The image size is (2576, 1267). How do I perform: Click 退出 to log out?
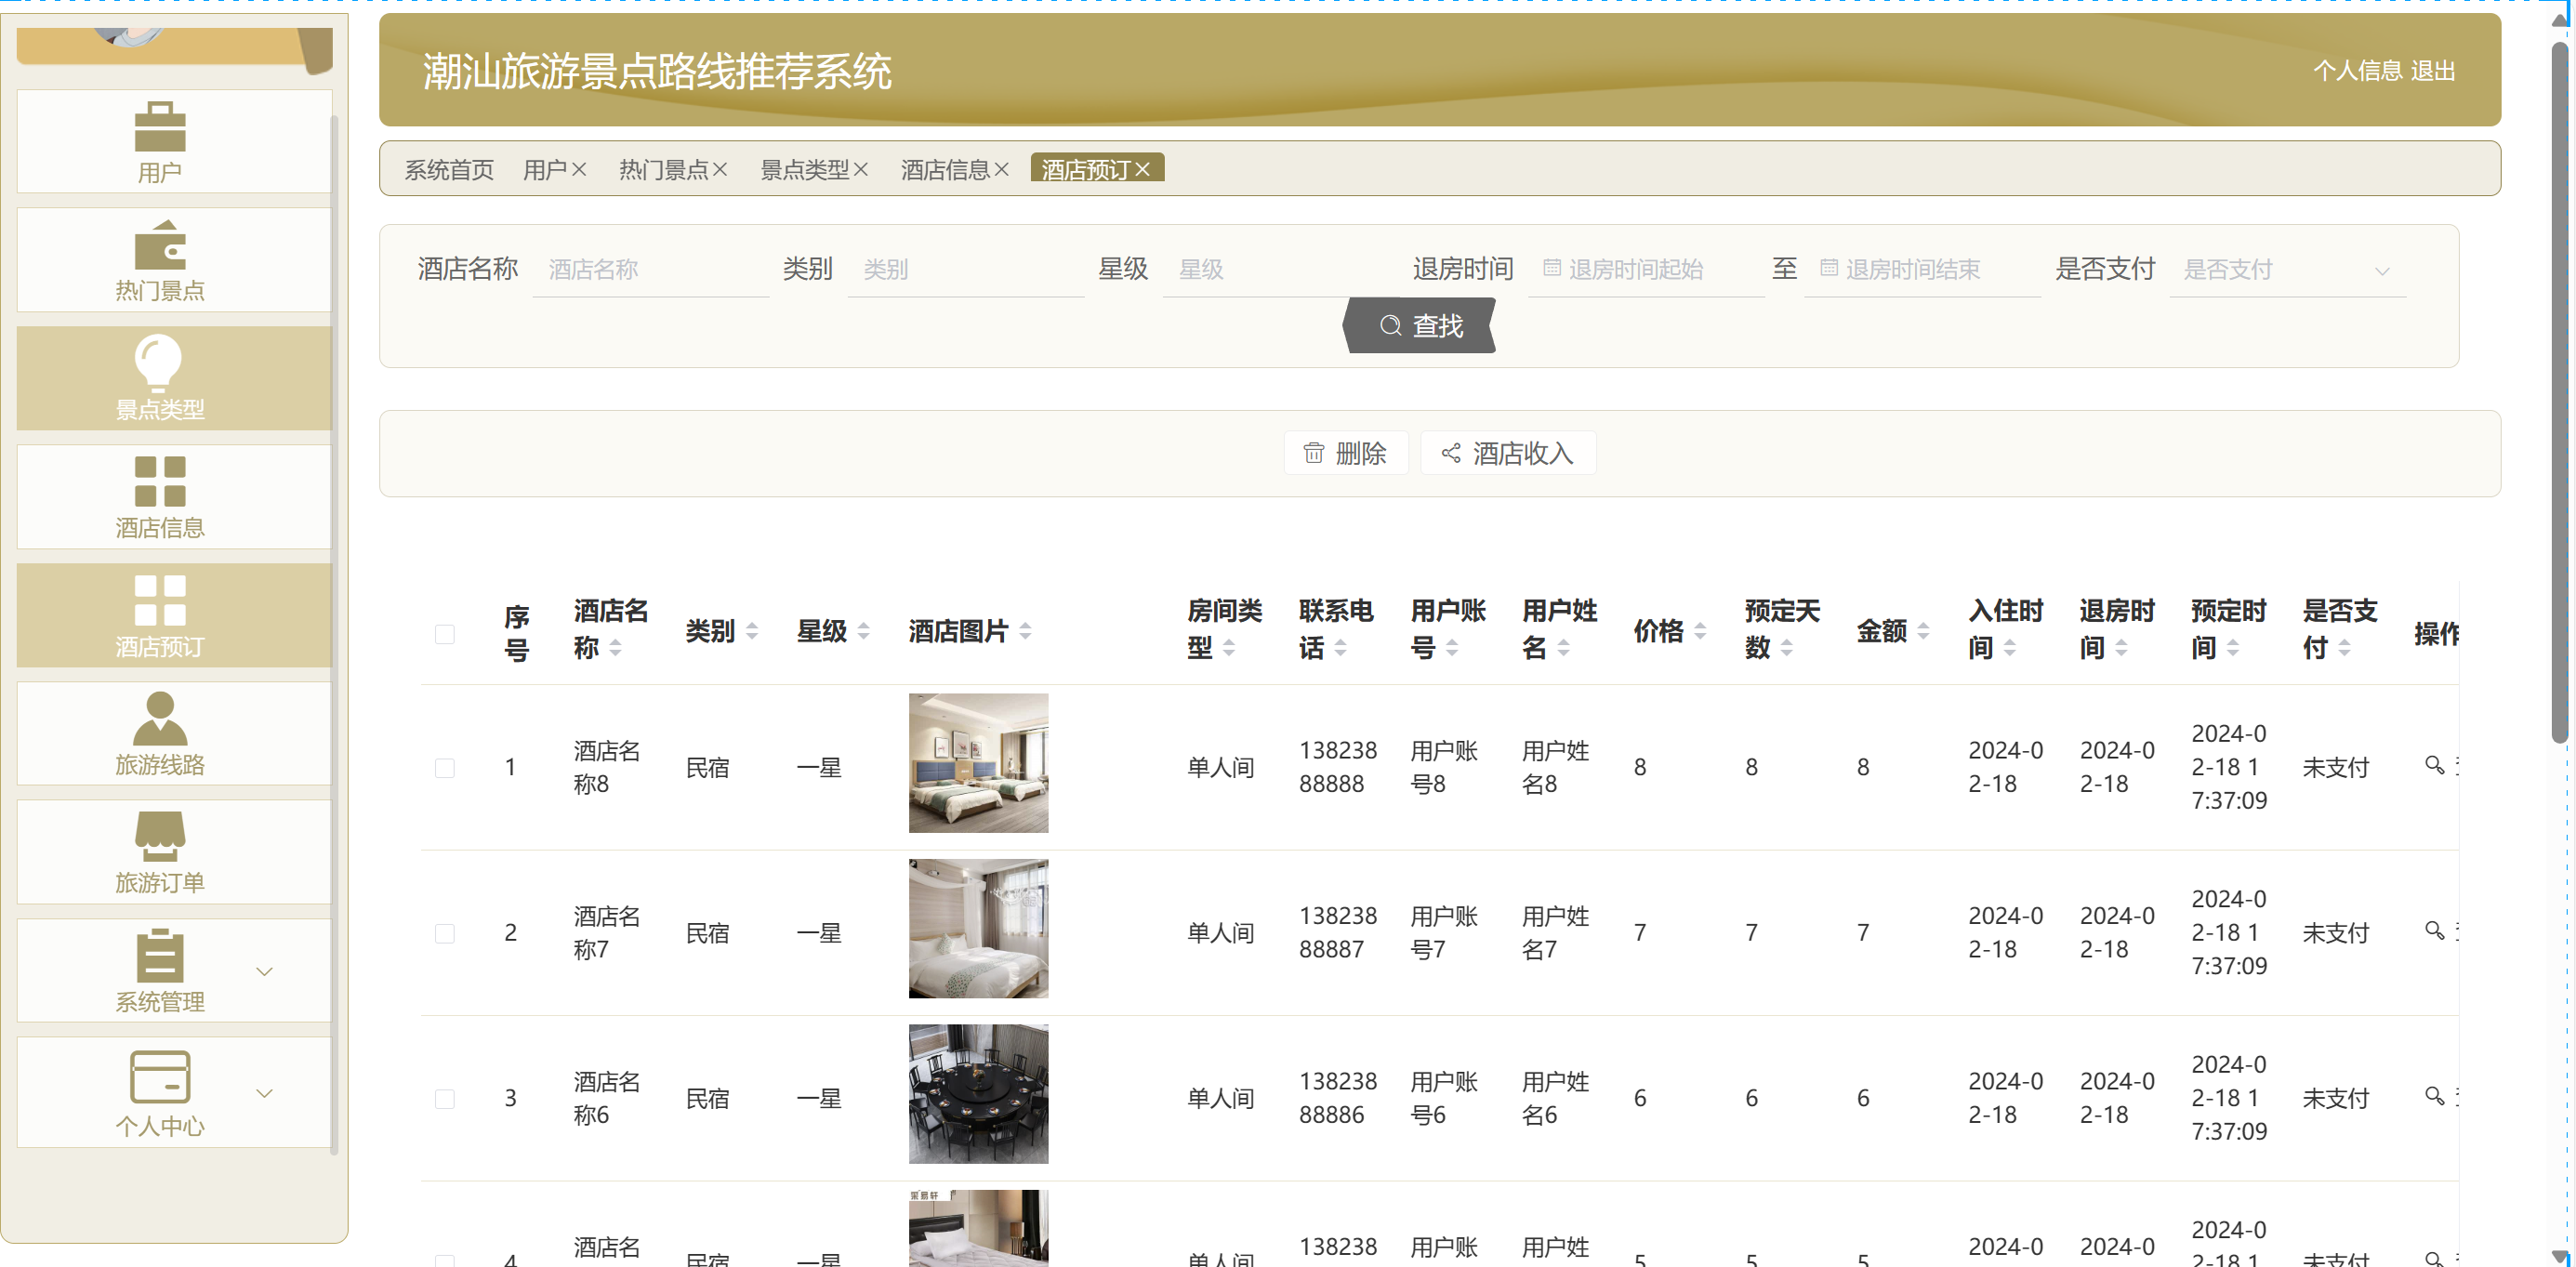tap(2432, 71)
